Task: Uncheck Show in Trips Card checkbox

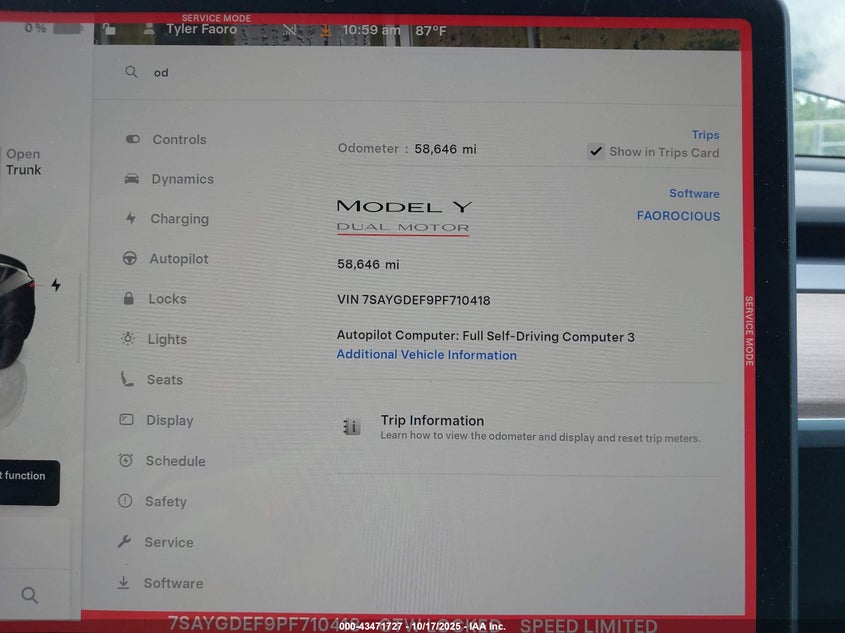Action: (x=596, y=152)
